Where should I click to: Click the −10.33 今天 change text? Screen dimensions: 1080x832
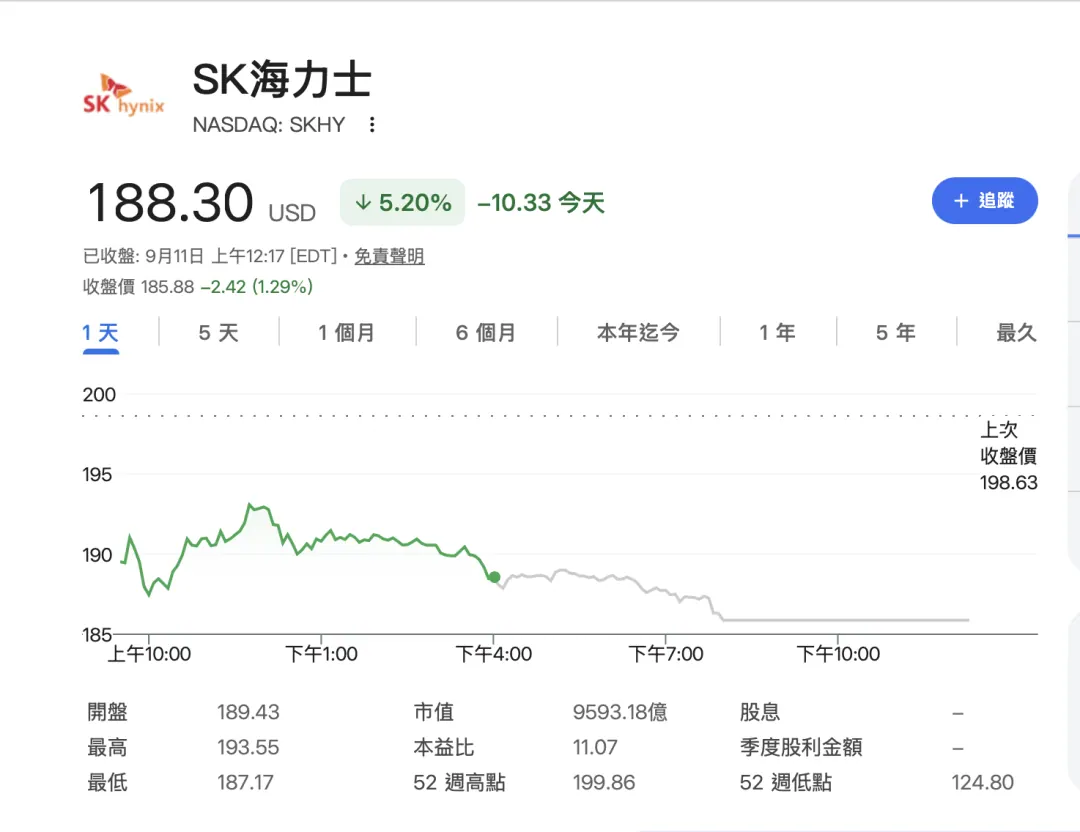[541, 202]
